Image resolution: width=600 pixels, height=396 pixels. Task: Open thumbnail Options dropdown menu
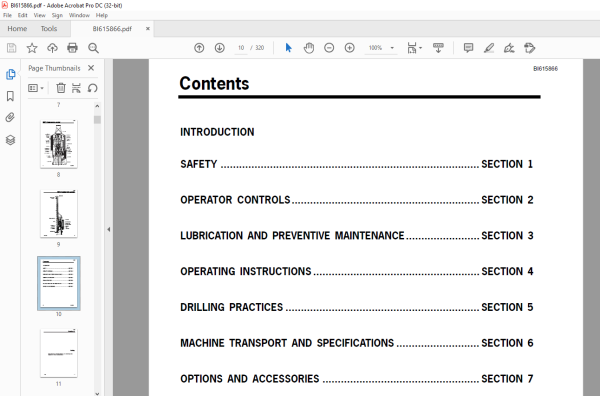coord(36,88)
